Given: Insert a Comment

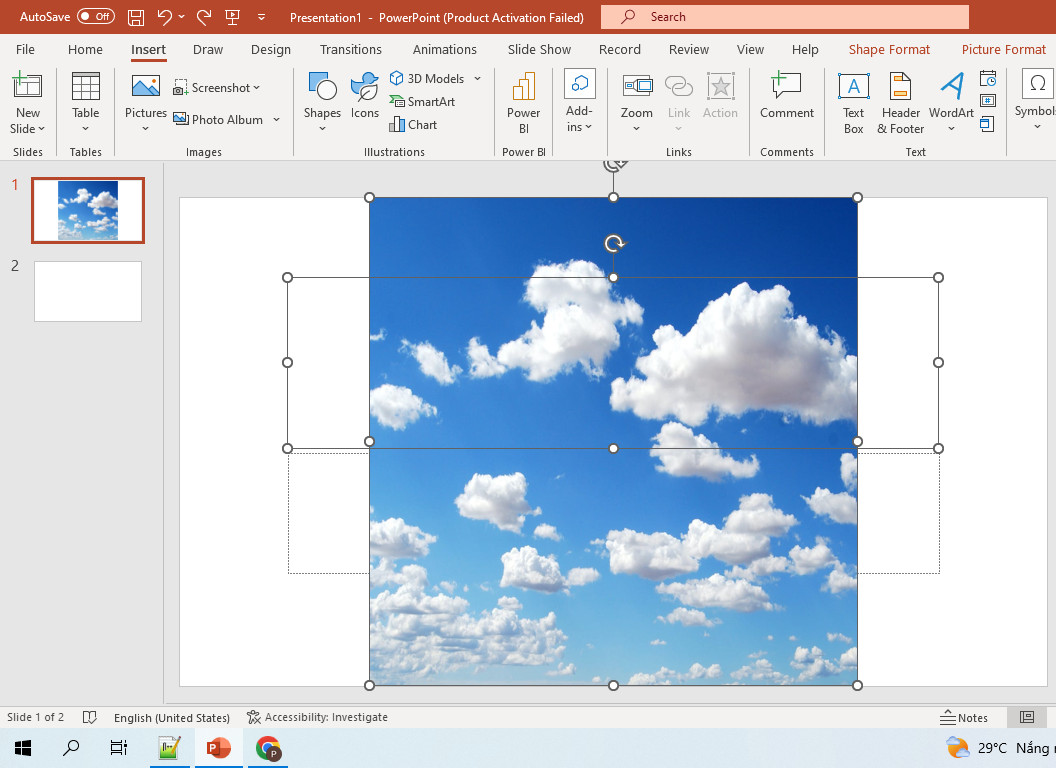Looking at the screenshot, I should click(787, 96).
